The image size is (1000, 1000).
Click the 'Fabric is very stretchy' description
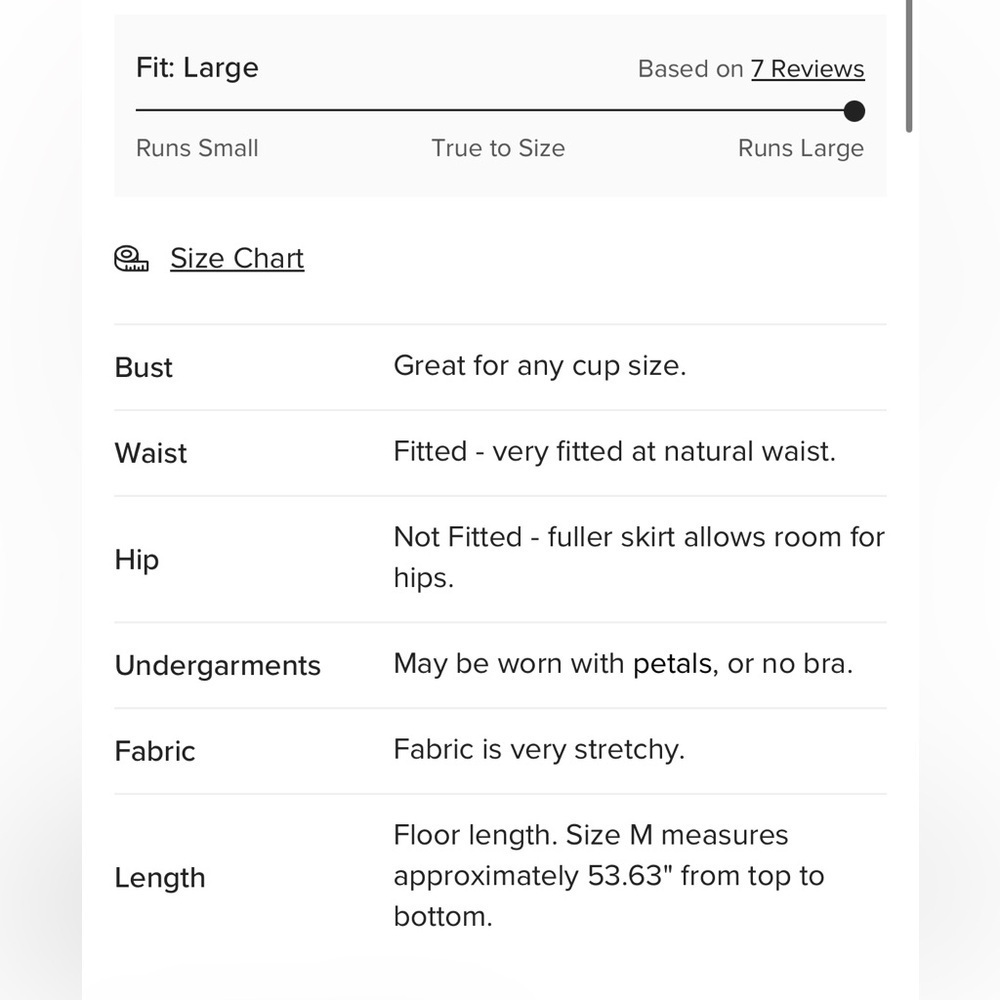(539, 749)
